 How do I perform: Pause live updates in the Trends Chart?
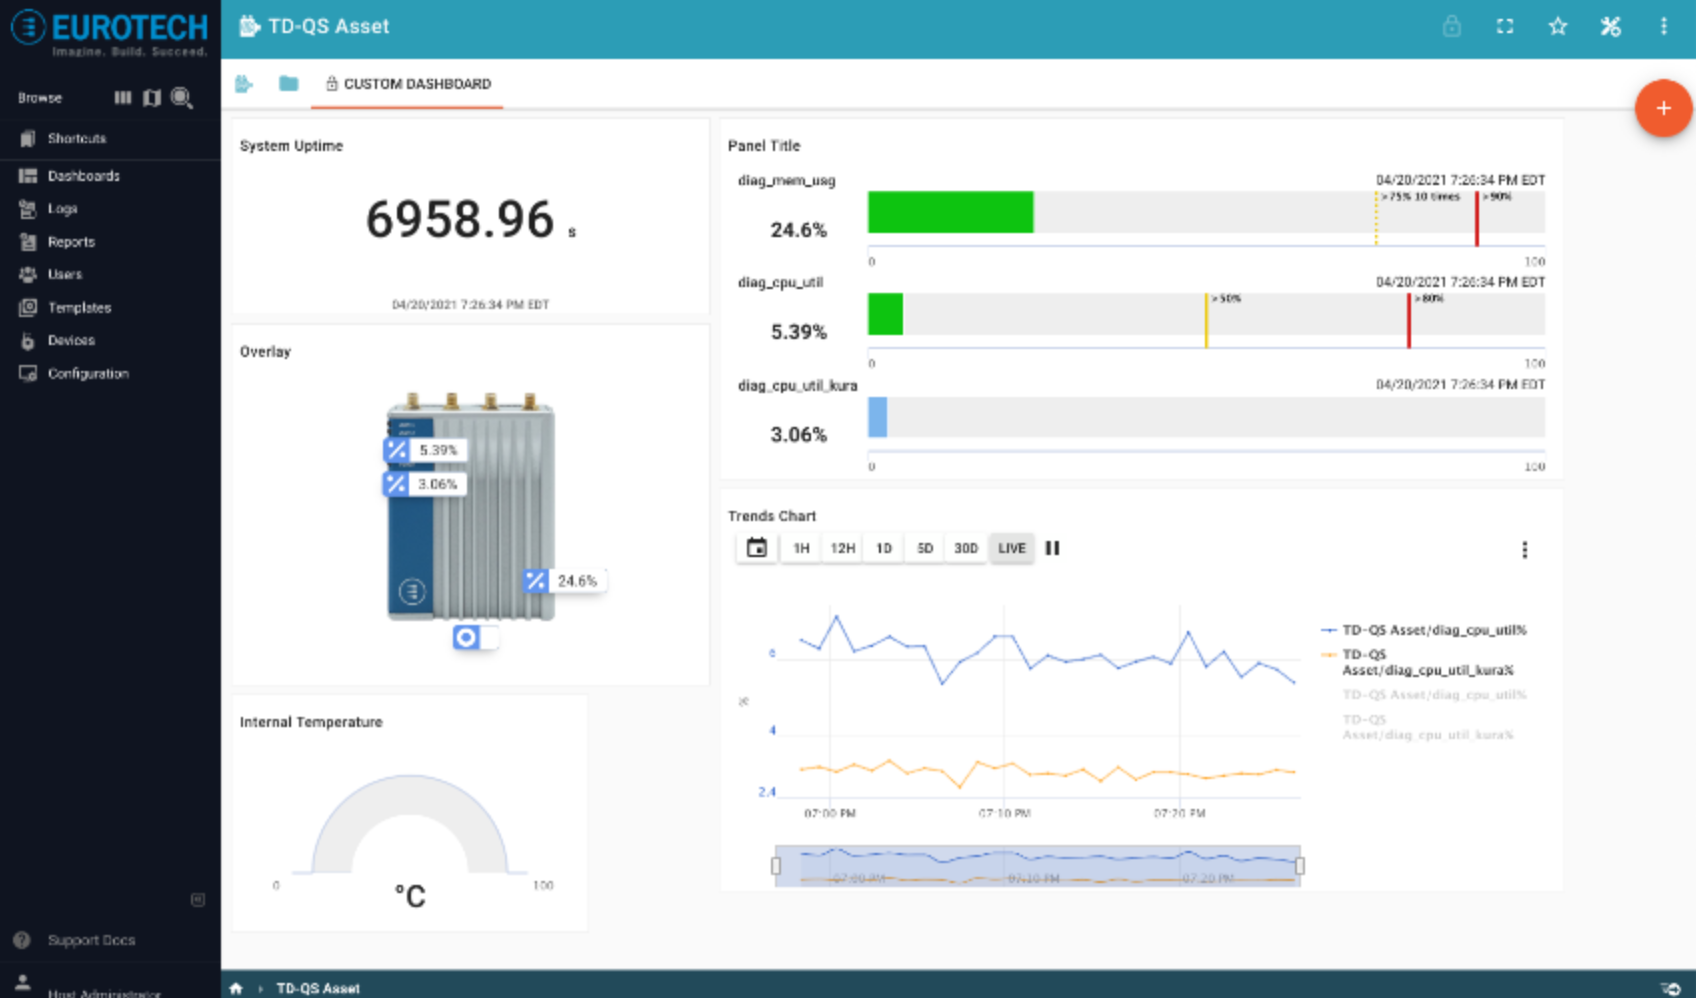(x=1052, y=547)
